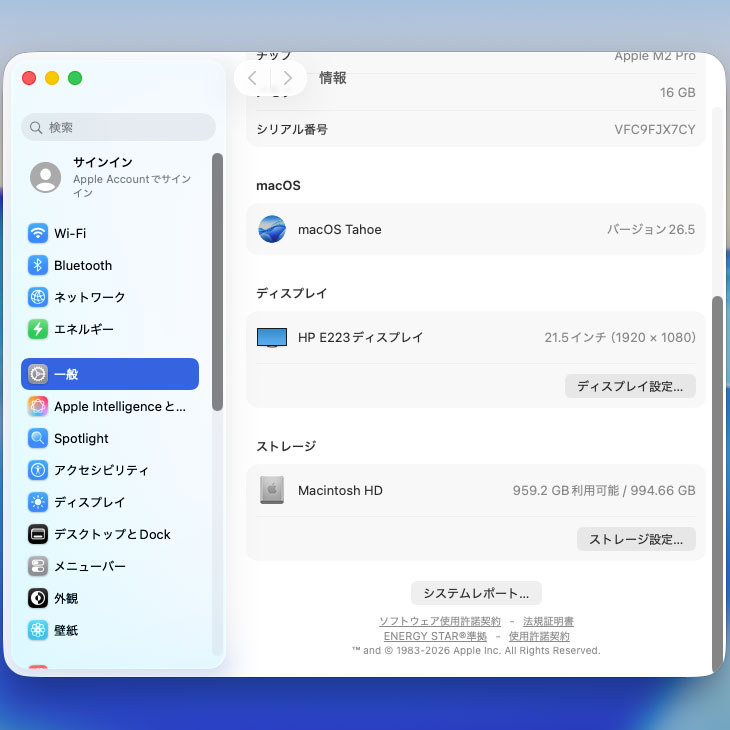Image resolution: width=730 pixels, height=730 pixels.
Task: Select デスクトップとDock in the sidebar
Action: (110, 534)
